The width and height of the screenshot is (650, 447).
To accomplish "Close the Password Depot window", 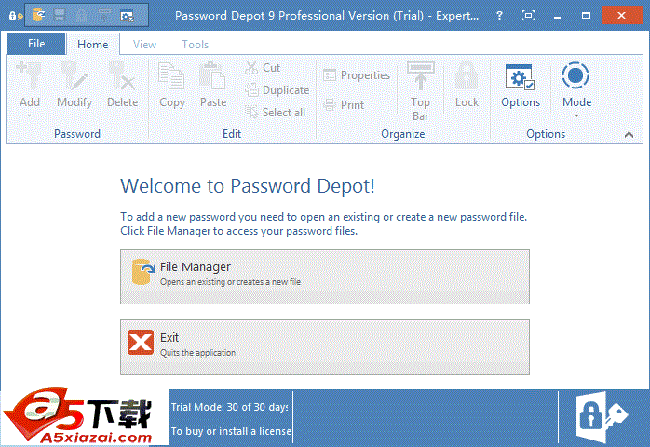I will coord(621,16).
